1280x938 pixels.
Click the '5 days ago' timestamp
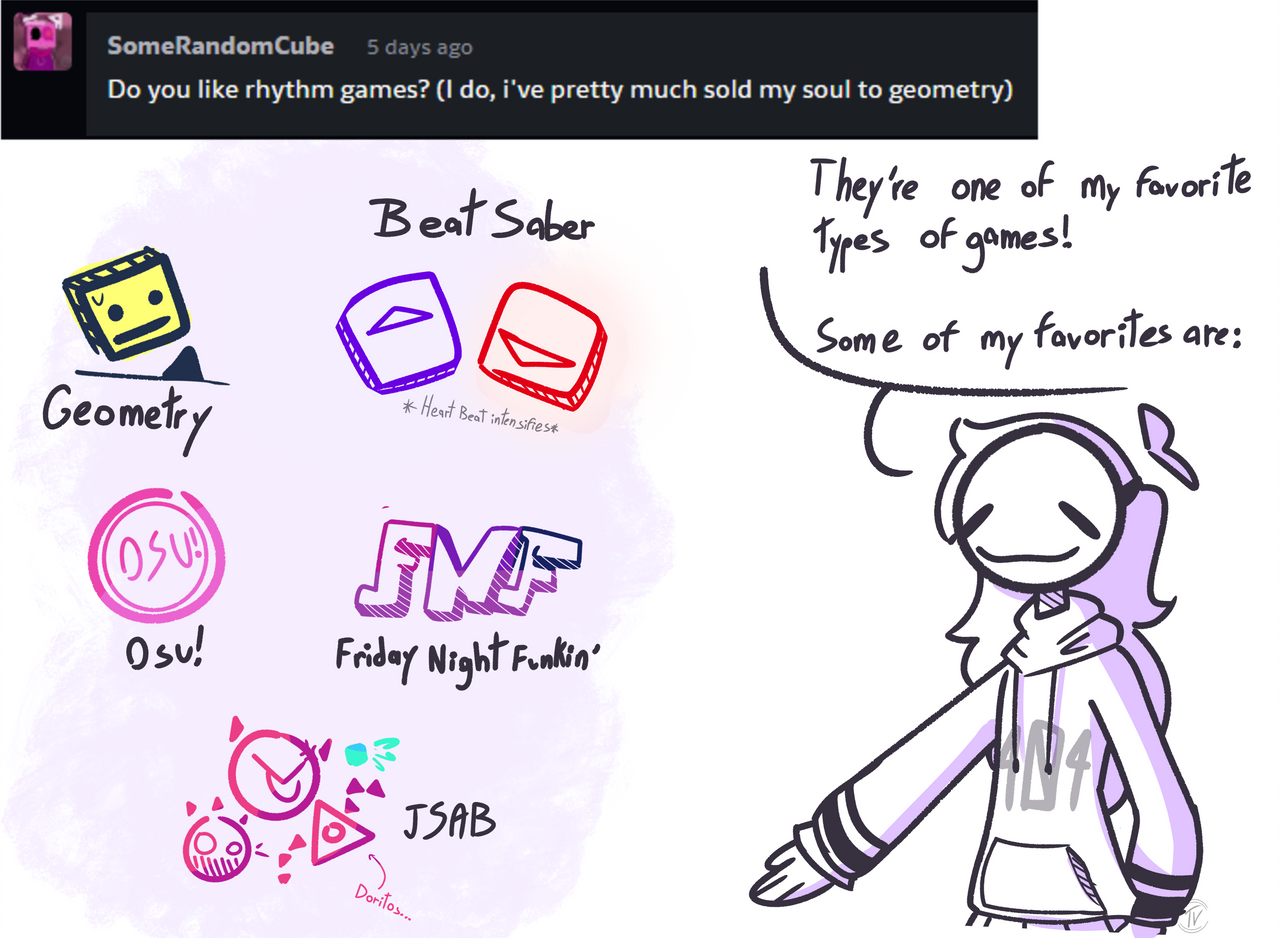pyautogui.click(x=420, y=47)
